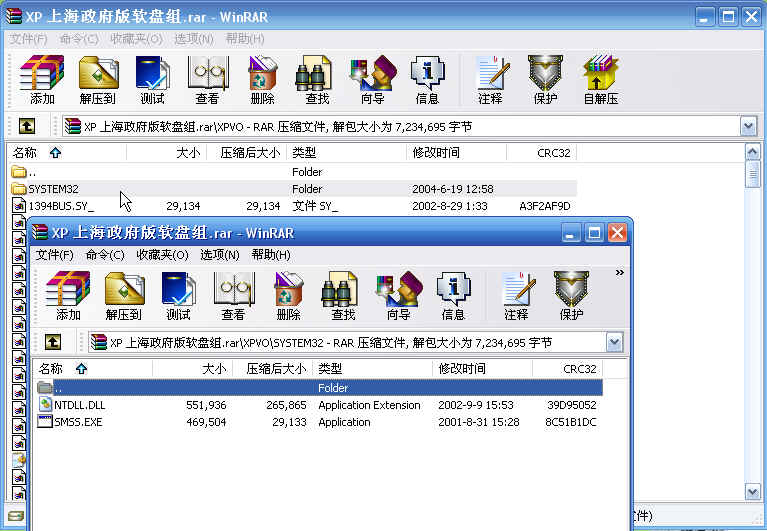Screen dimensions: 767x531
Task: Sort by CRC32 column in front window
Action: [568, 369]
